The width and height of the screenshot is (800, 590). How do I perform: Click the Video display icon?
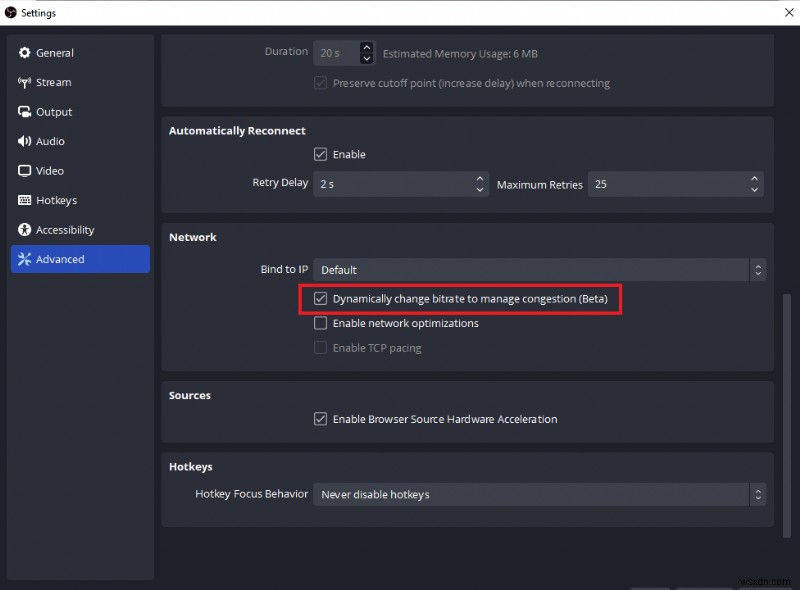(24, 170)
